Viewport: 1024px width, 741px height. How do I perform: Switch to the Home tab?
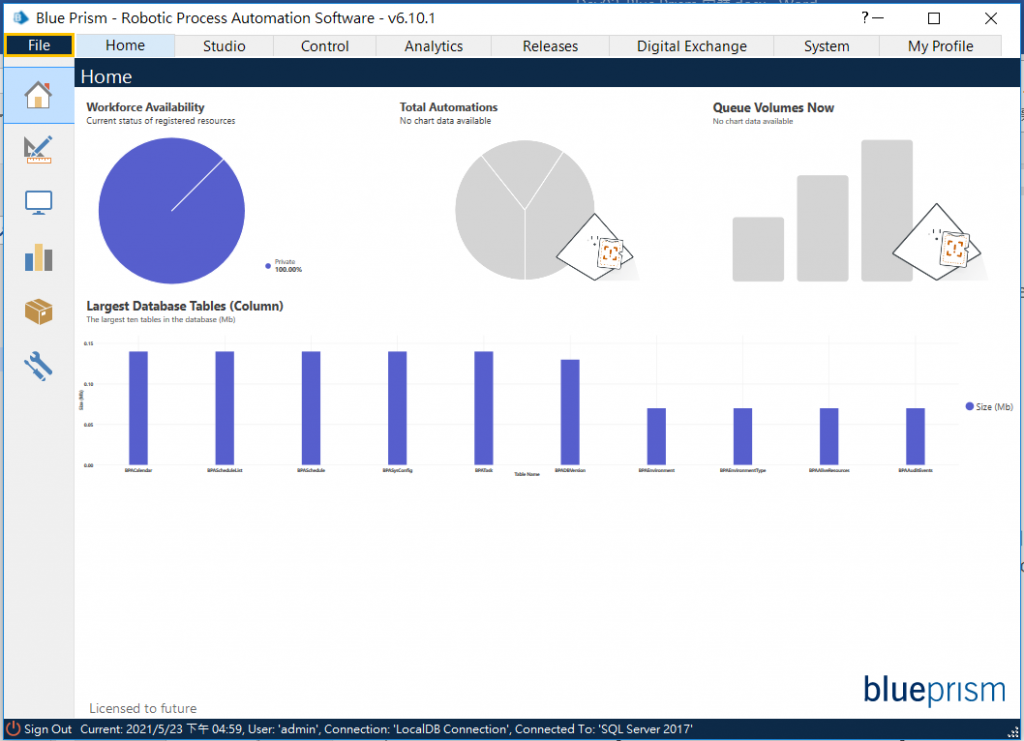(125, 45)
